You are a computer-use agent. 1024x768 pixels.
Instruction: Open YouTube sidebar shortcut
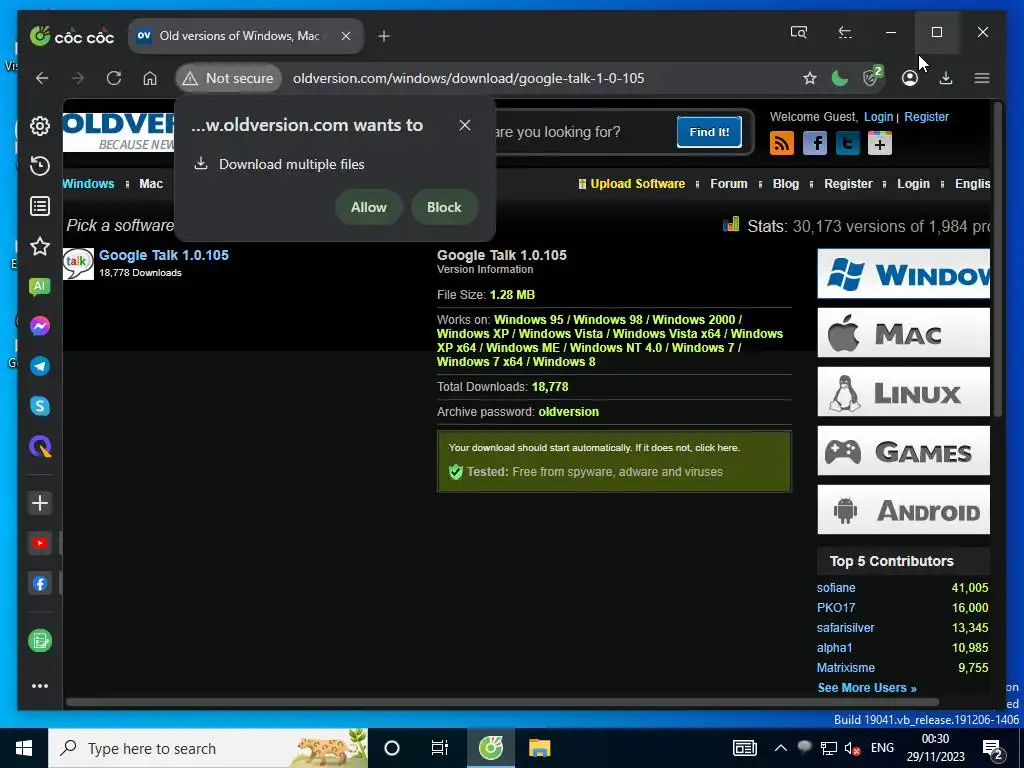coord(40,543)
